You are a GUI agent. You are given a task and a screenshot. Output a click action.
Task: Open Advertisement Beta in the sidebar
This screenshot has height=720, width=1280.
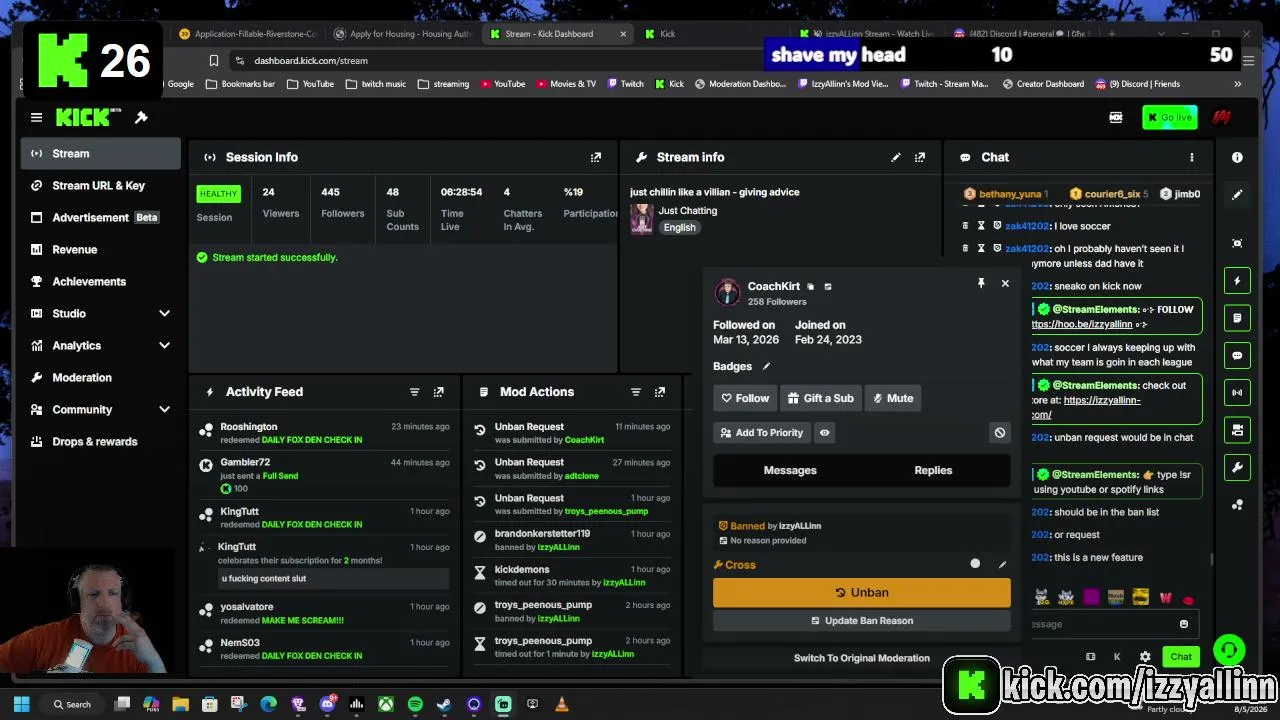click(100, 218)
